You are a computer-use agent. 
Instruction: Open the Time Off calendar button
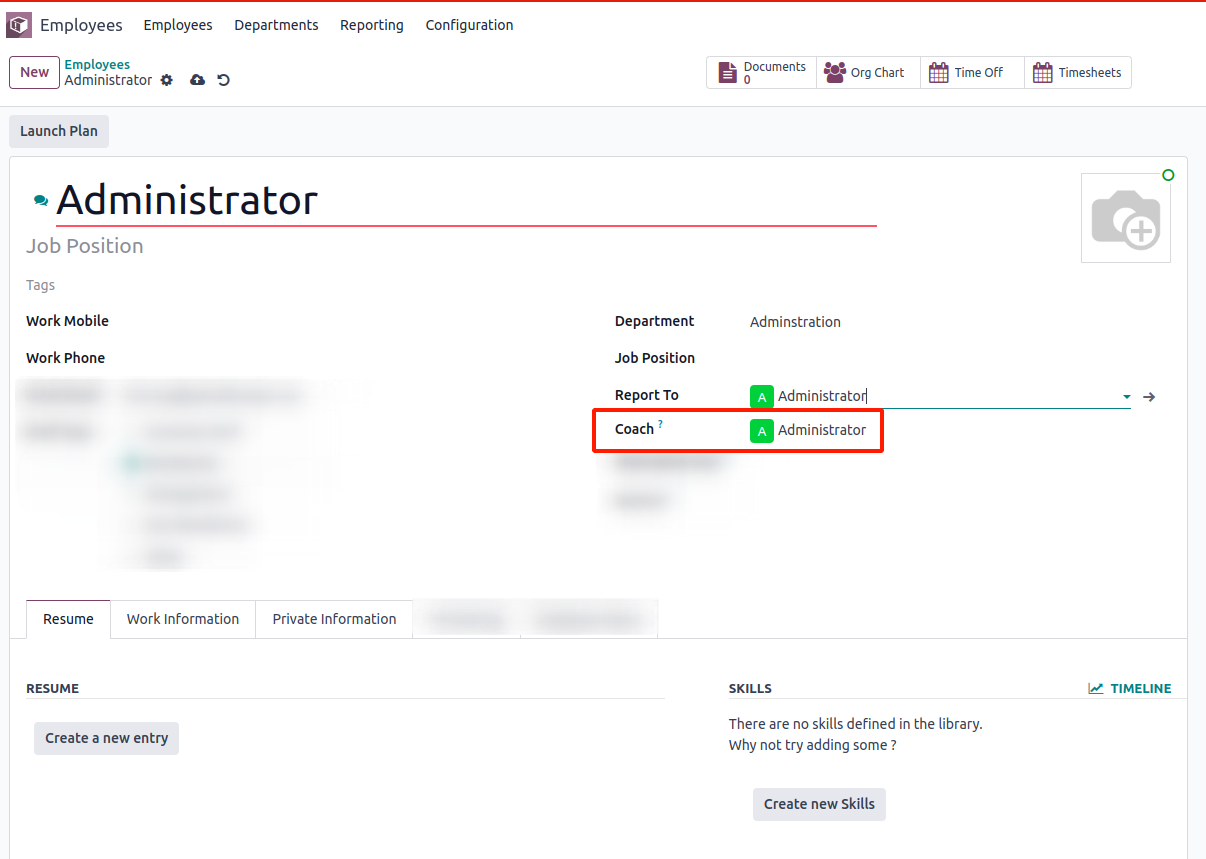(x=970, y=73)
